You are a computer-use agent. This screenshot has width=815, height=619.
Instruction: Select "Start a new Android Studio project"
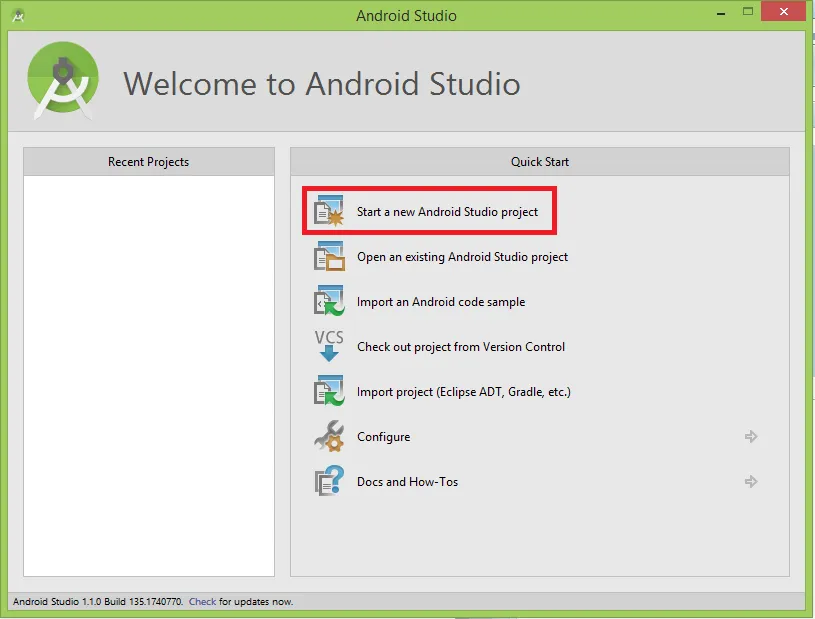(x=447, y=212)
